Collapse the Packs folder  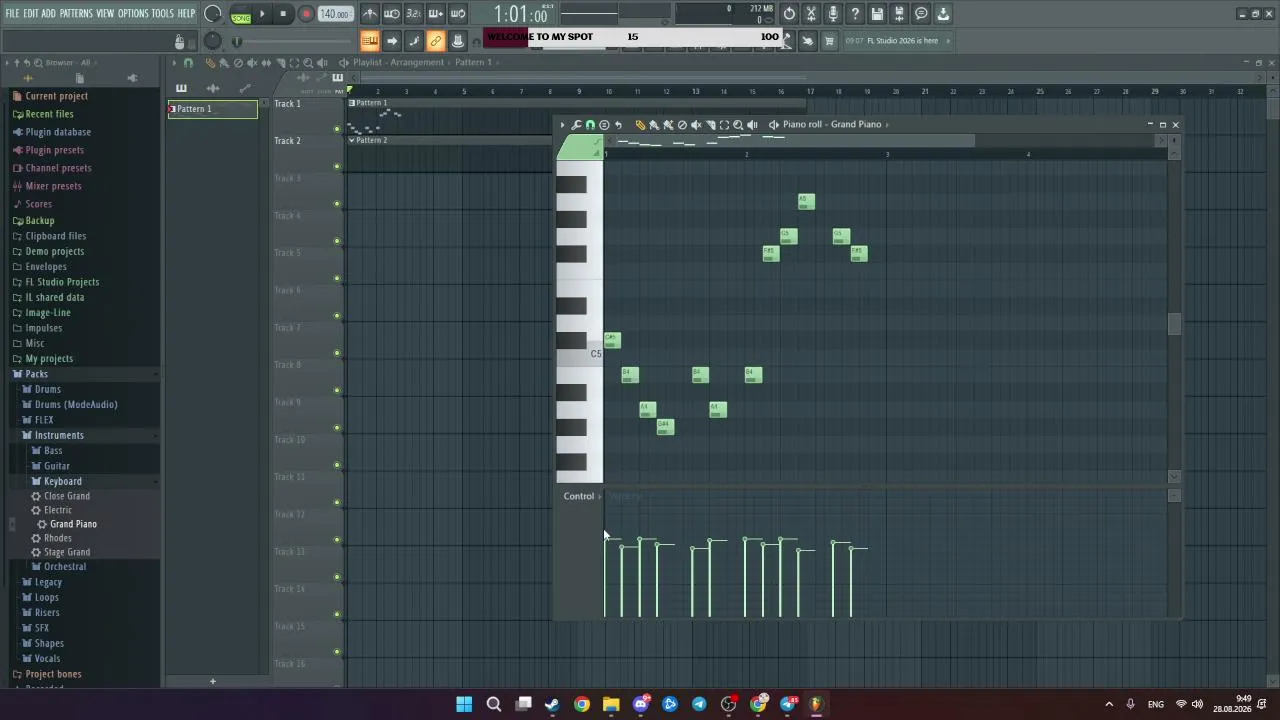pyautogui.click(x=36, y=374)
